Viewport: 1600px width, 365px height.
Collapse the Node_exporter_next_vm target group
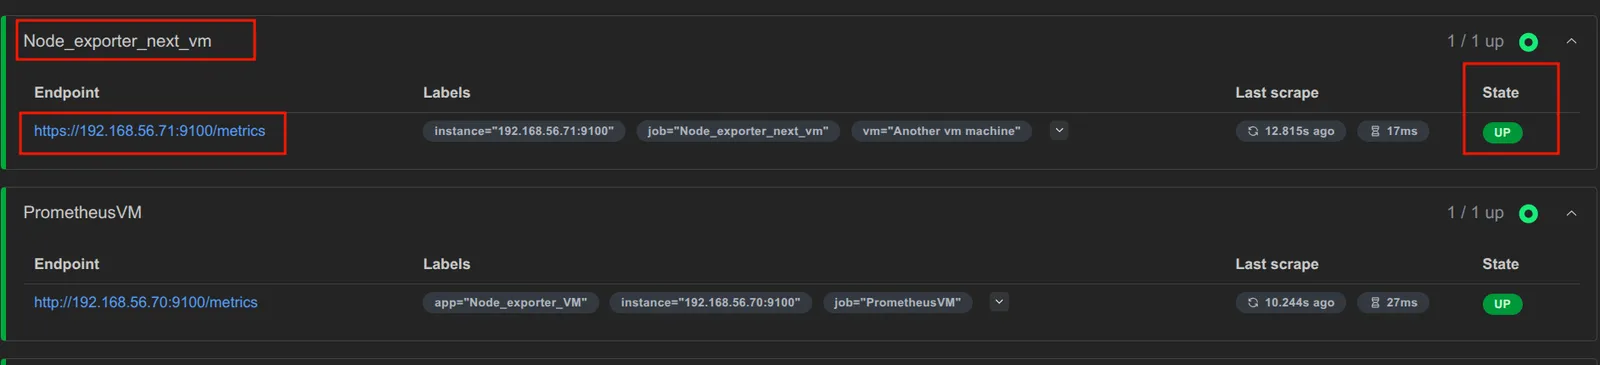tap(1571, 41)
